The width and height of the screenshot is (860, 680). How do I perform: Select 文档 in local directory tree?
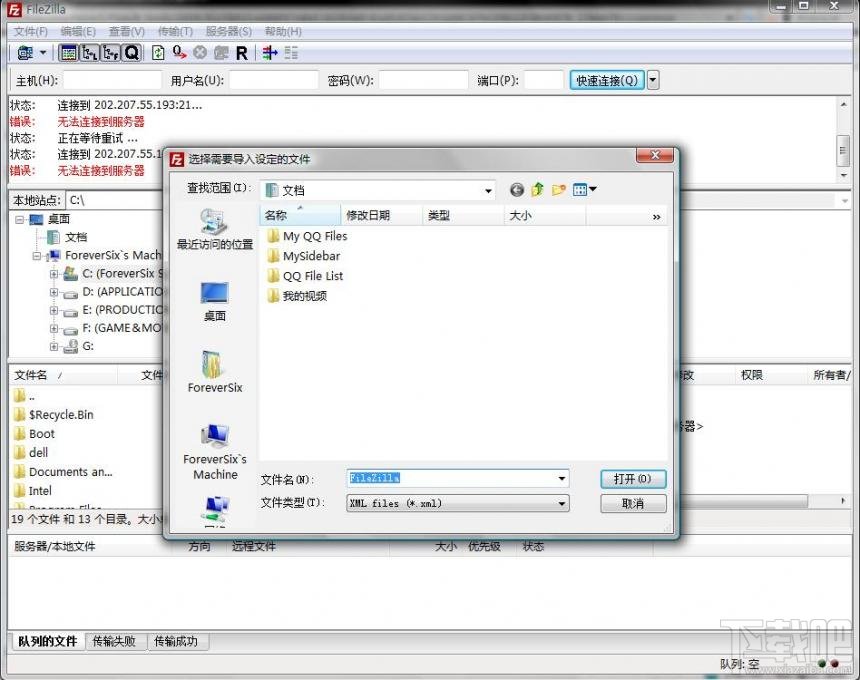point(67,237)
